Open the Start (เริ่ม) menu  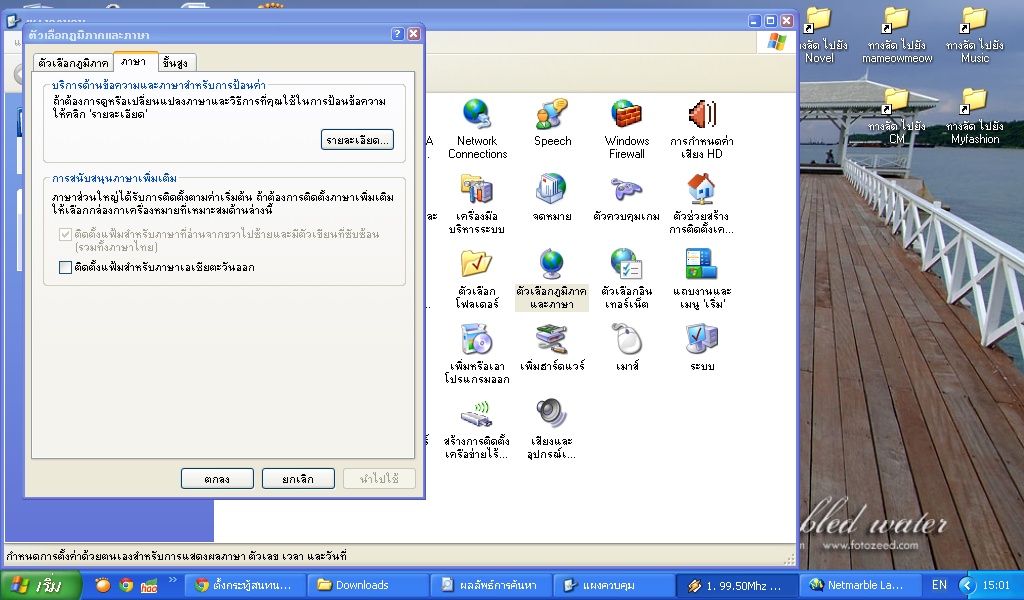(x=40, y=585)
